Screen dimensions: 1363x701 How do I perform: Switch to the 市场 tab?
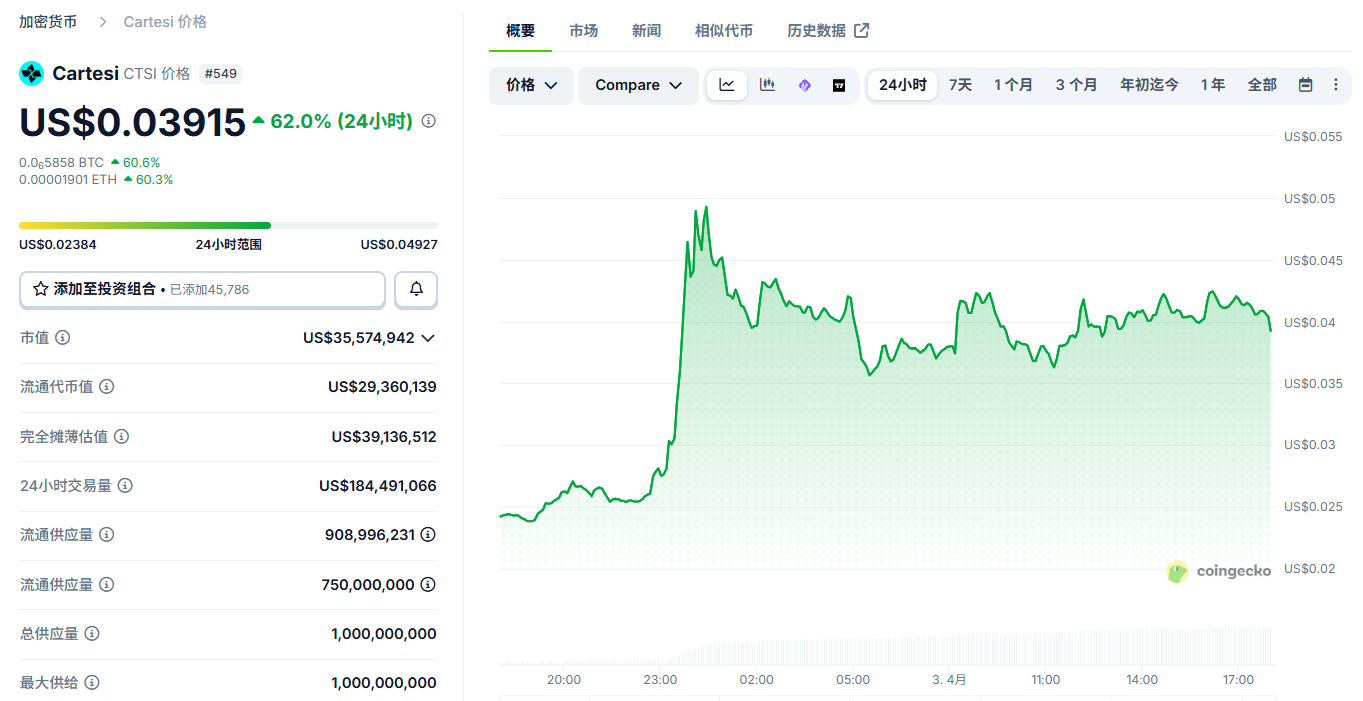pos(583,30)
